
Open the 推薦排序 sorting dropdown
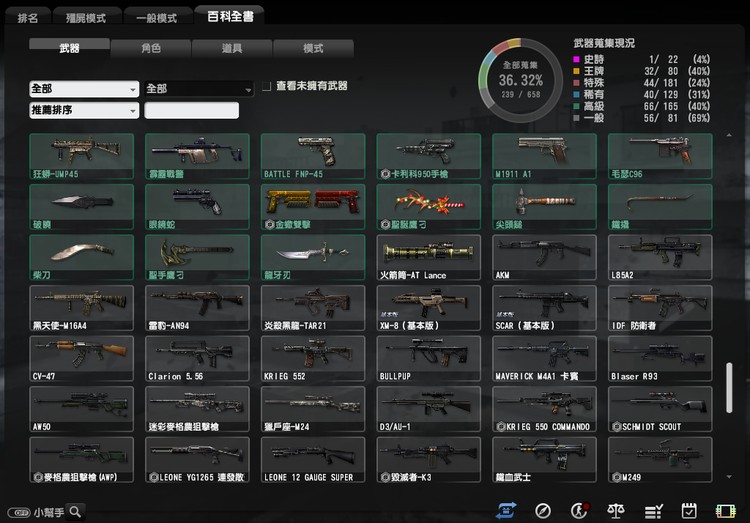tap(84, 111)
